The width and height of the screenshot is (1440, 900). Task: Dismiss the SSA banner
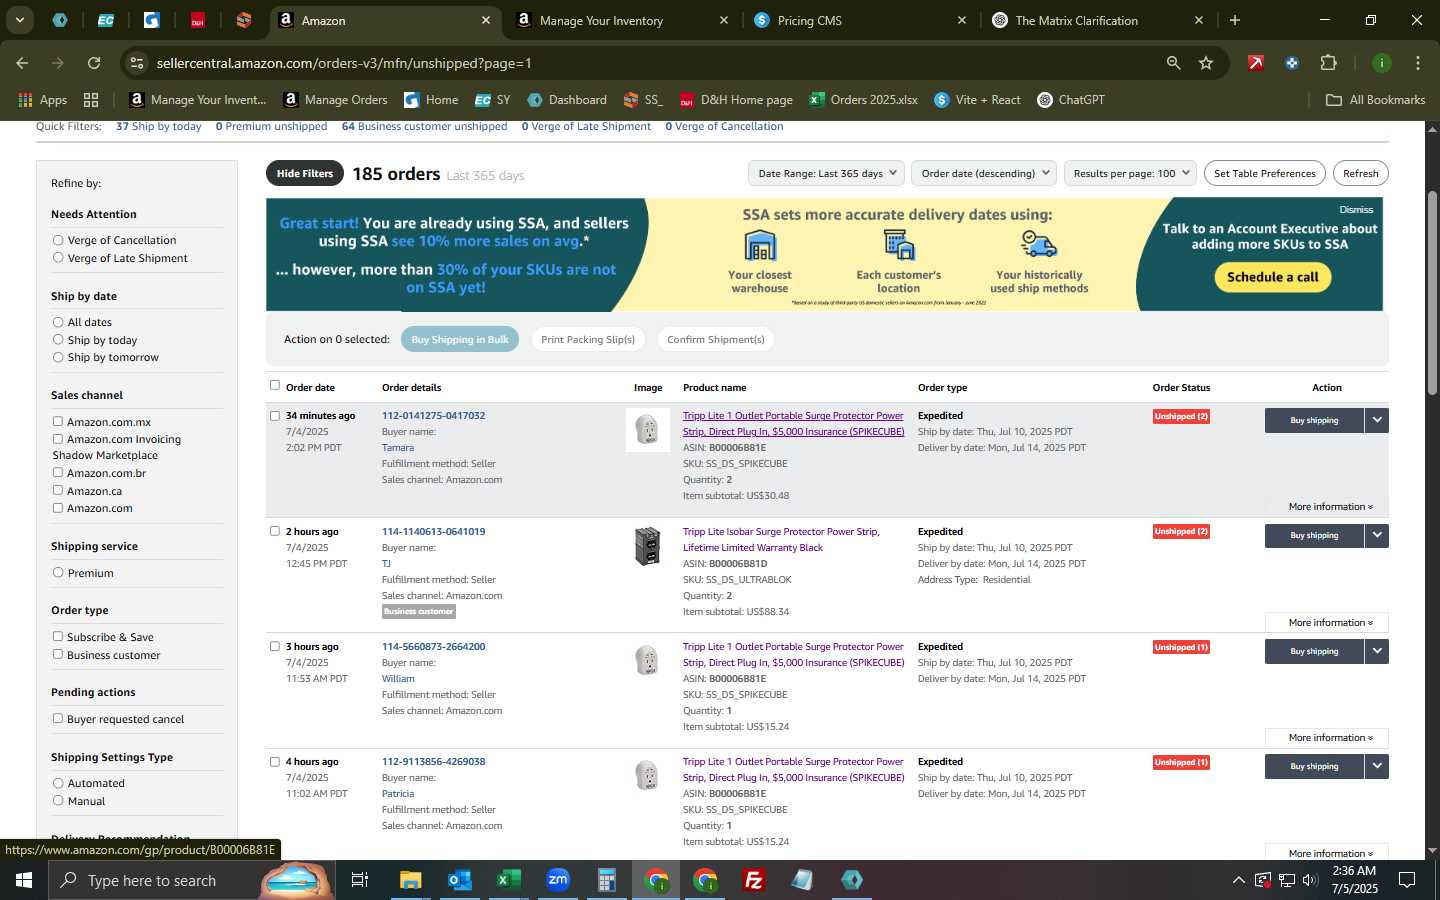(1356, 210)
